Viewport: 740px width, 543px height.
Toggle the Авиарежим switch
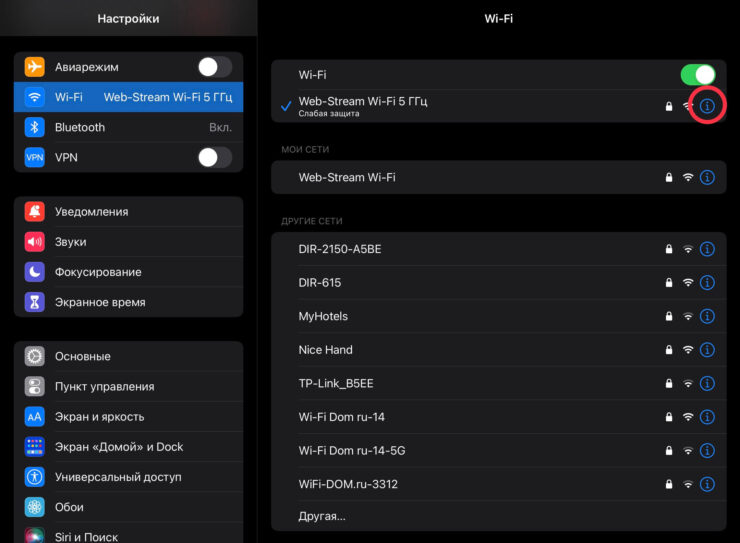(x=215, y=67)
